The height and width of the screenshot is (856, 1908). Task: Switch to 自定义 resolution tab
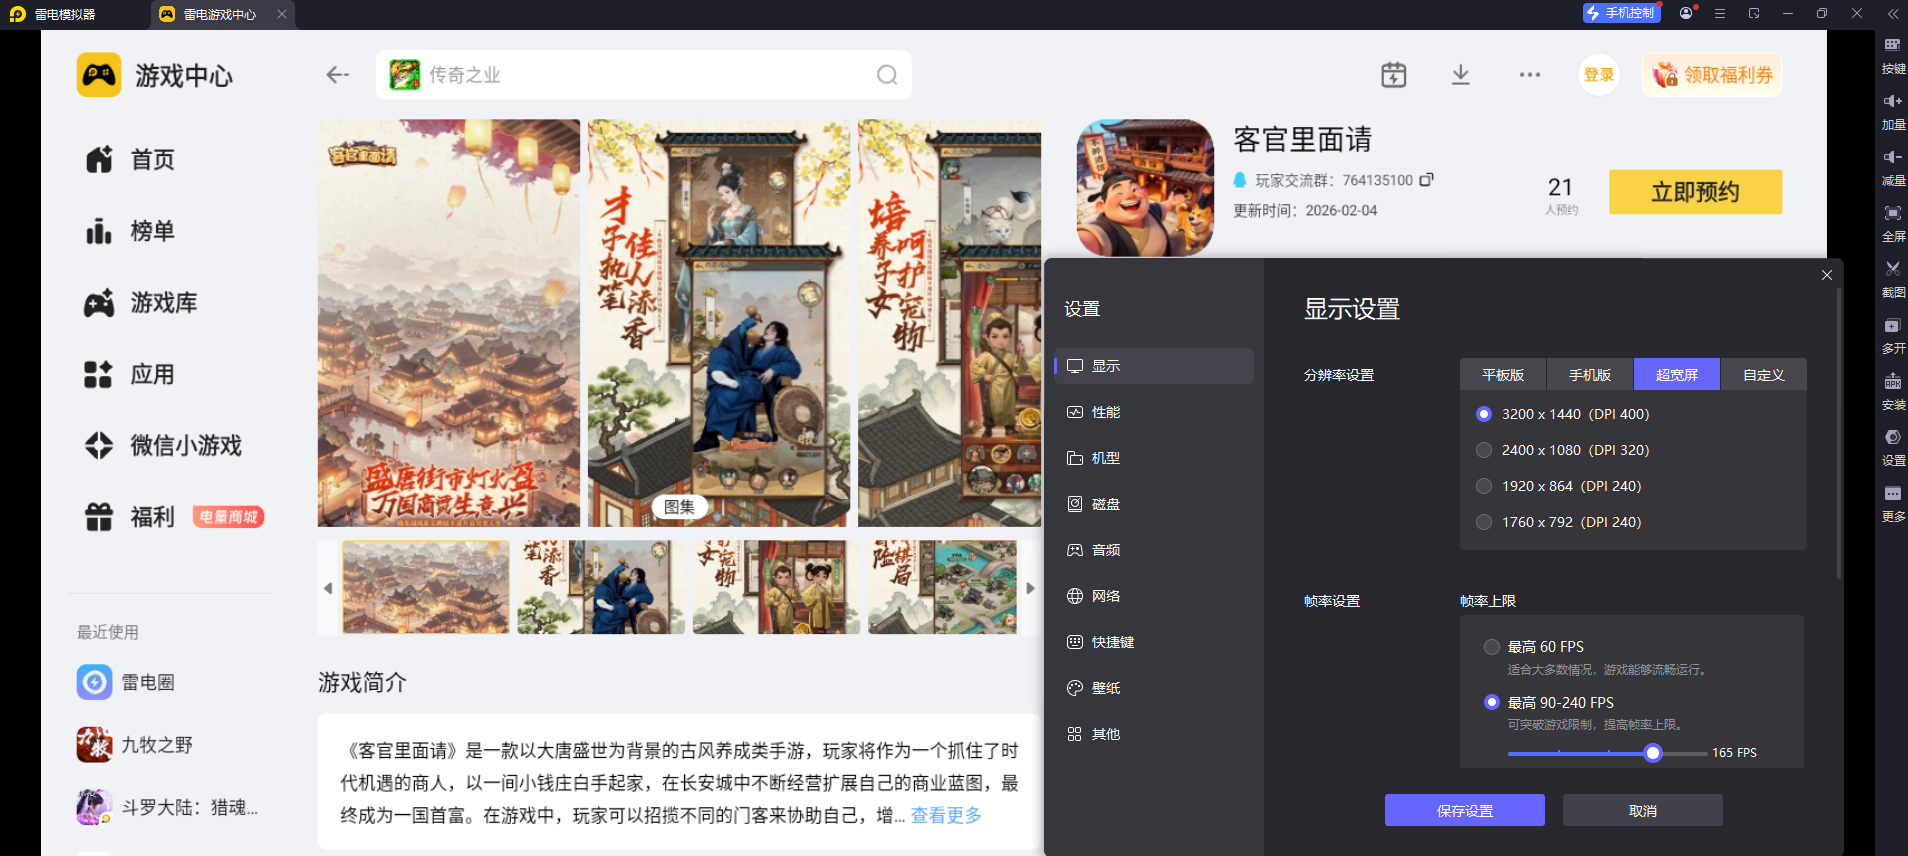1764,375
